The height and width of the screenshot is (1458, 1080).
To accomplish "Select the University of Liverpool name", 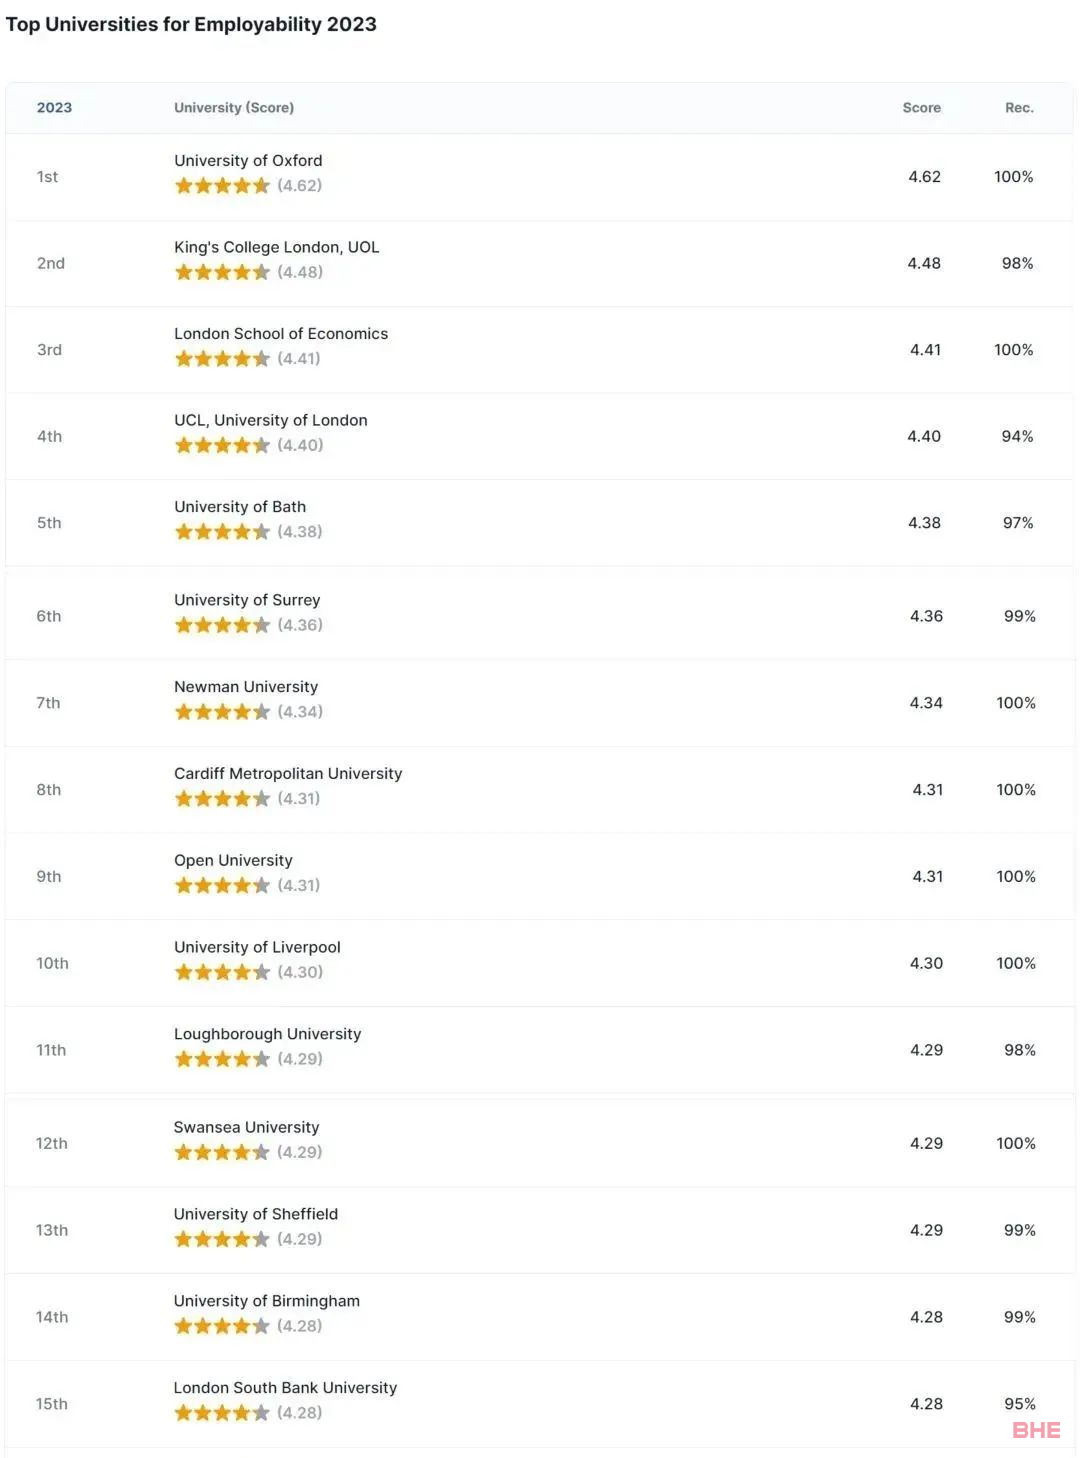I will point(257,947).
